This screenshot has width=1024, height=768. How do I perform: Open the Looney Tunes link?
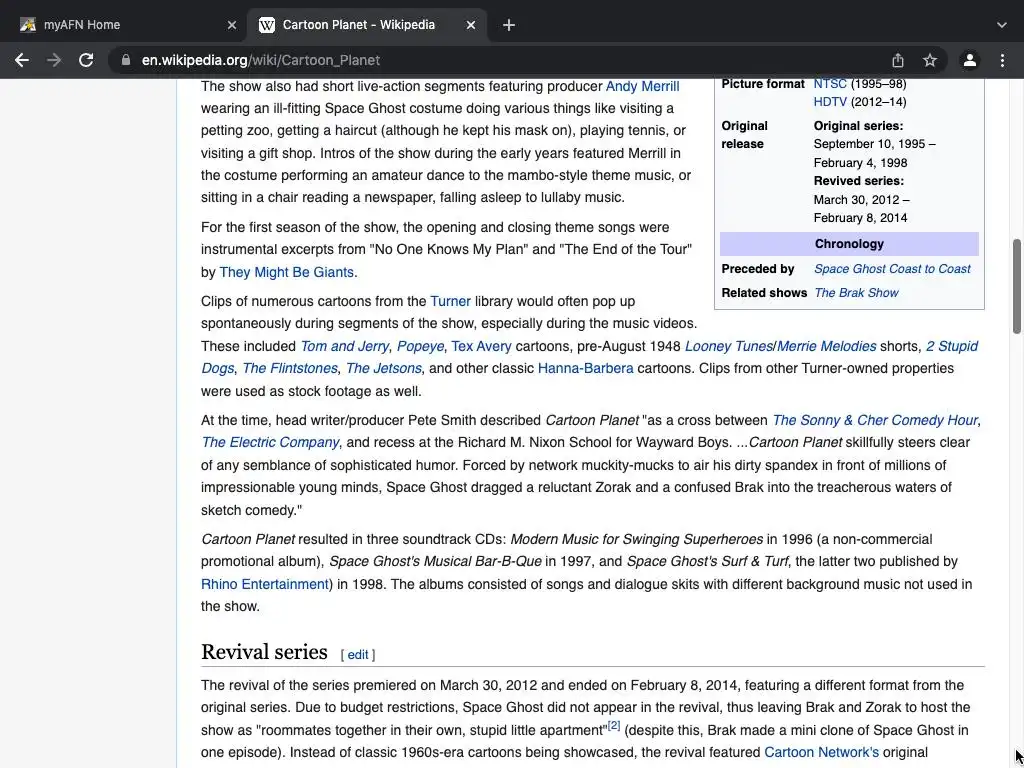[729, 346]
